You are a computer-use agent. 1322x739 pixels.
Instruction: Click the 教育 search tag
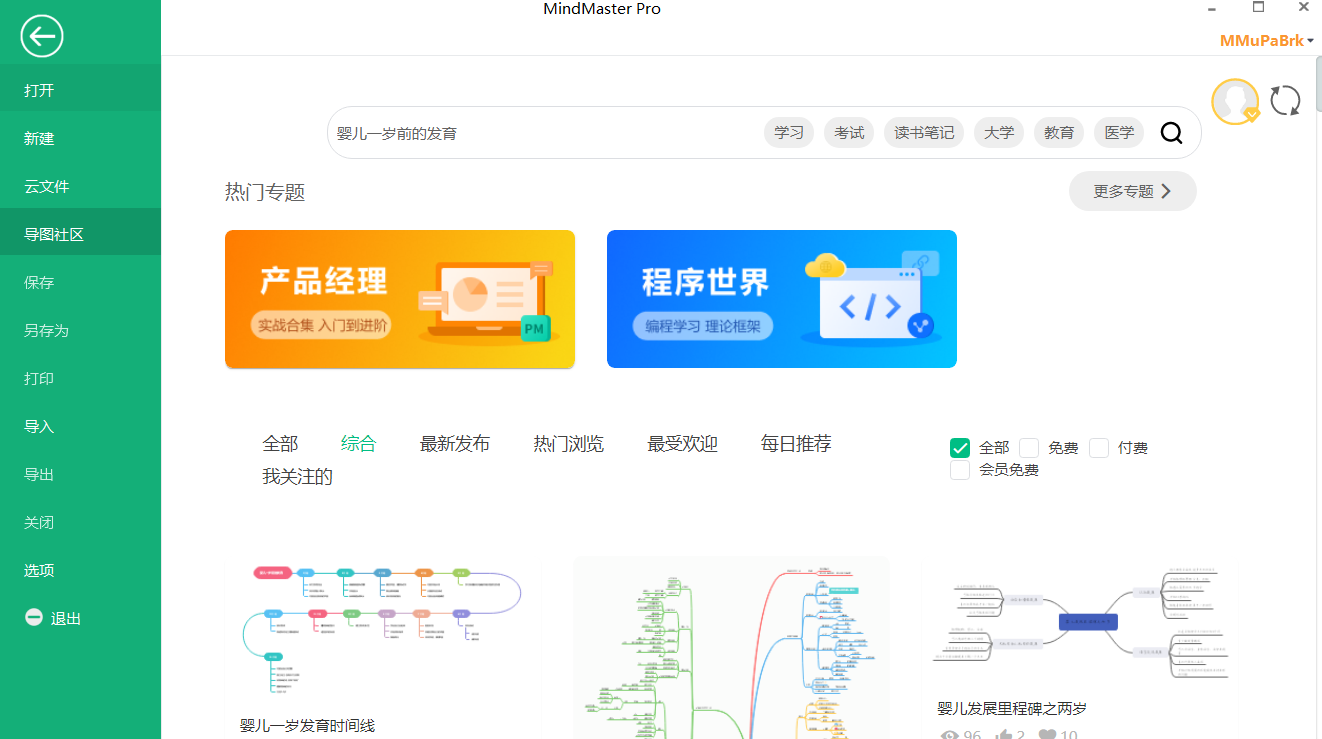(1059, 132)
